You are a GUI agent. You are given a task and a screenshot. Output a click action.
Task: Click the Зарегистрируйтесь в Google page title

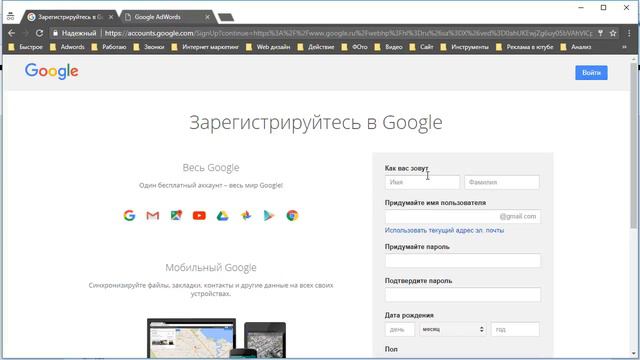pyautogui.click(x=316, y=122)
